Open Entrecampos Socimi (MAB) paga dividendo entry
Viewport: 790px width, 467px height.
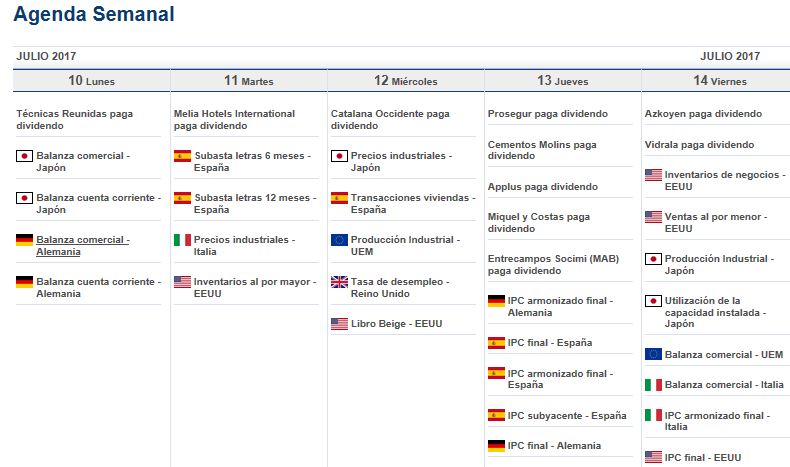coord(553,264)
